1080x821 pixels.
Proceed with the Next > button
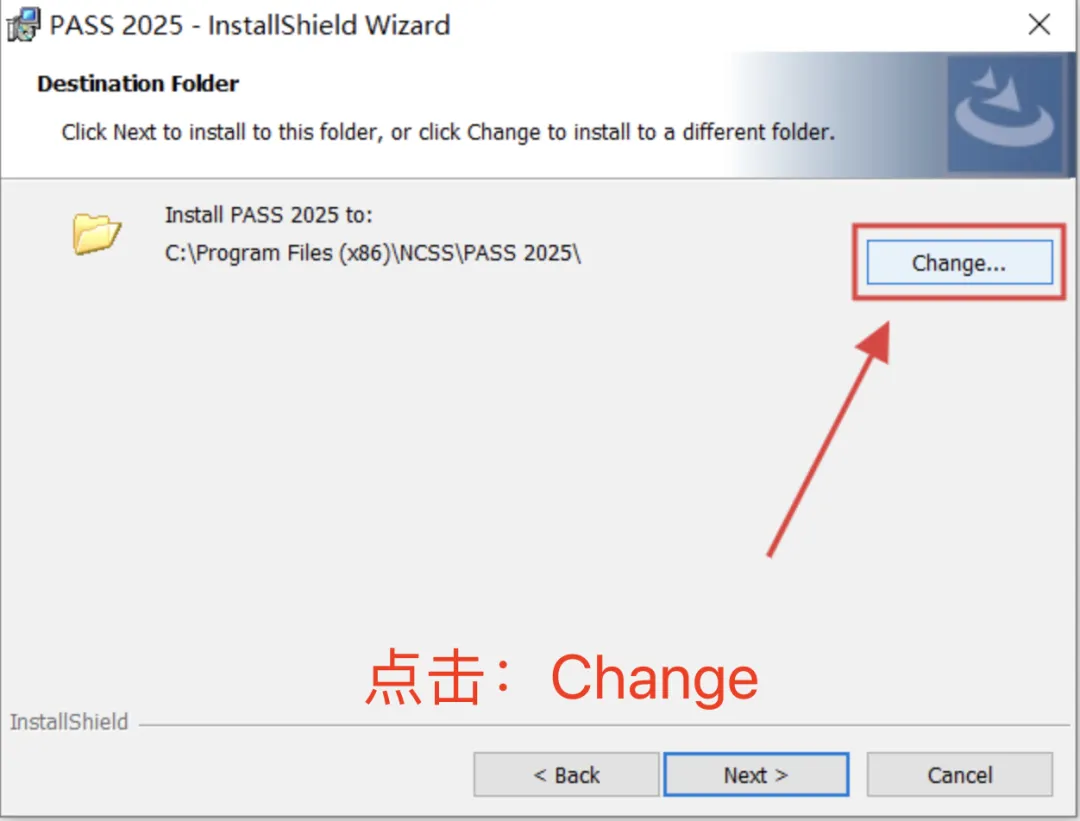(756, 775)
